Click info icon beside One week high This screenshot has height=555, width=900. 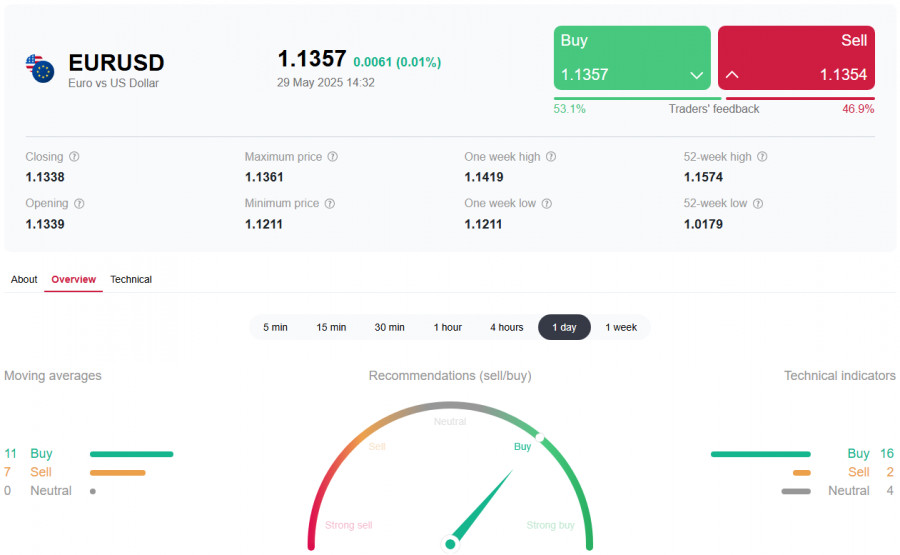tap(550, 156)
